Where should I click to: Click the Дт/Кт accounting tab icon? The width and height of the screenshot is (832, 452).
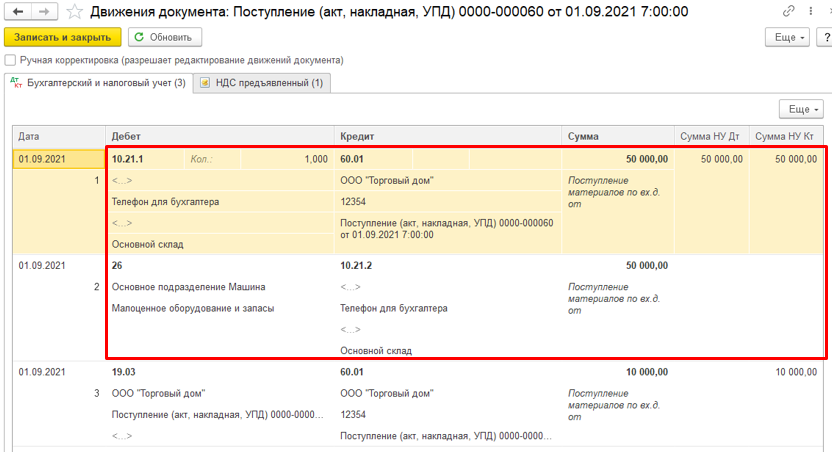(x=15, y=83)
